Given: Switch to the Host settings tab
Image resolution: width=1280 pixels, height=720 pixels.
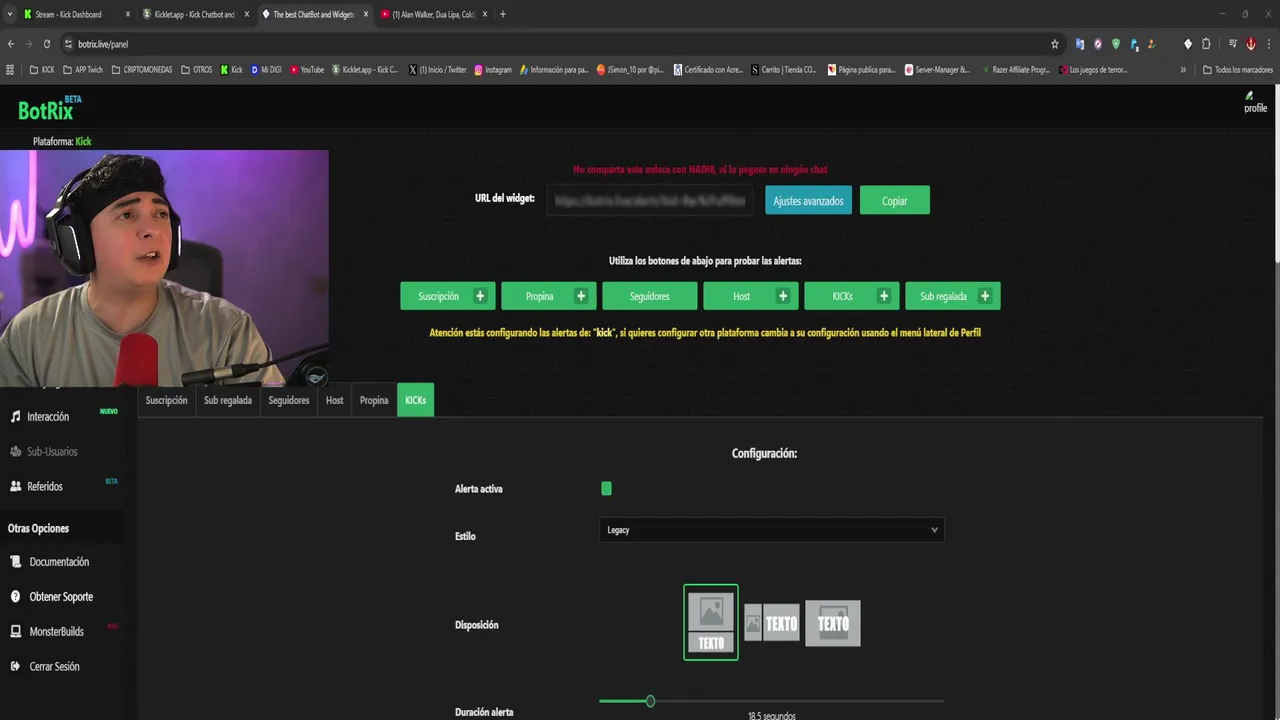Looking at the screenshot, I should coord(335,400).
